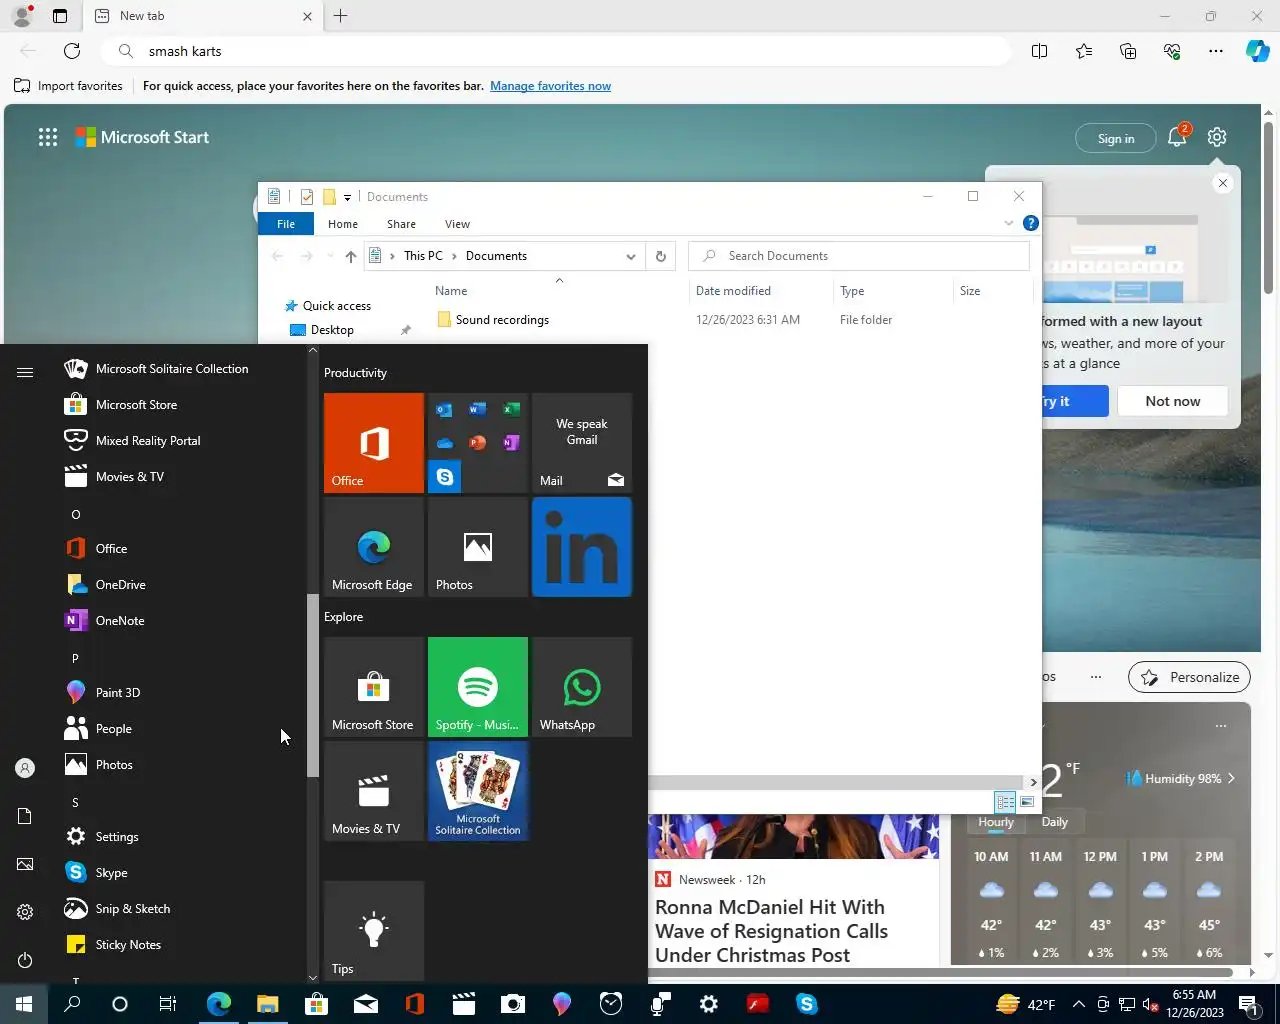Click the Skype icon inside the Office apps tile
The height and width of the screenshot is (1024, 1280).
(x=444, y=477)
